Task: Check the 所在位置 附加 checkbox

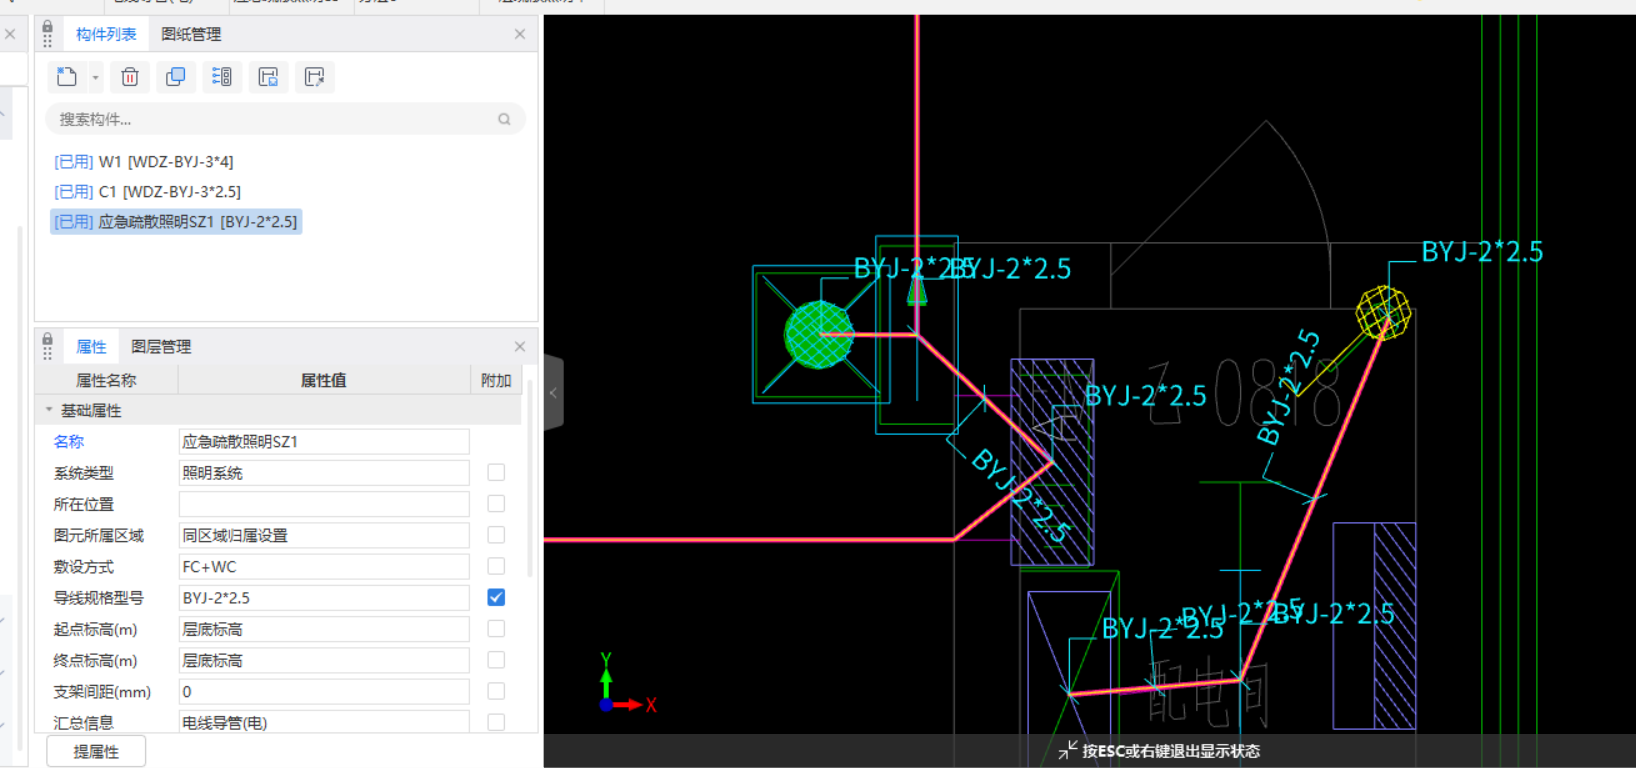Action: point(496,503)
